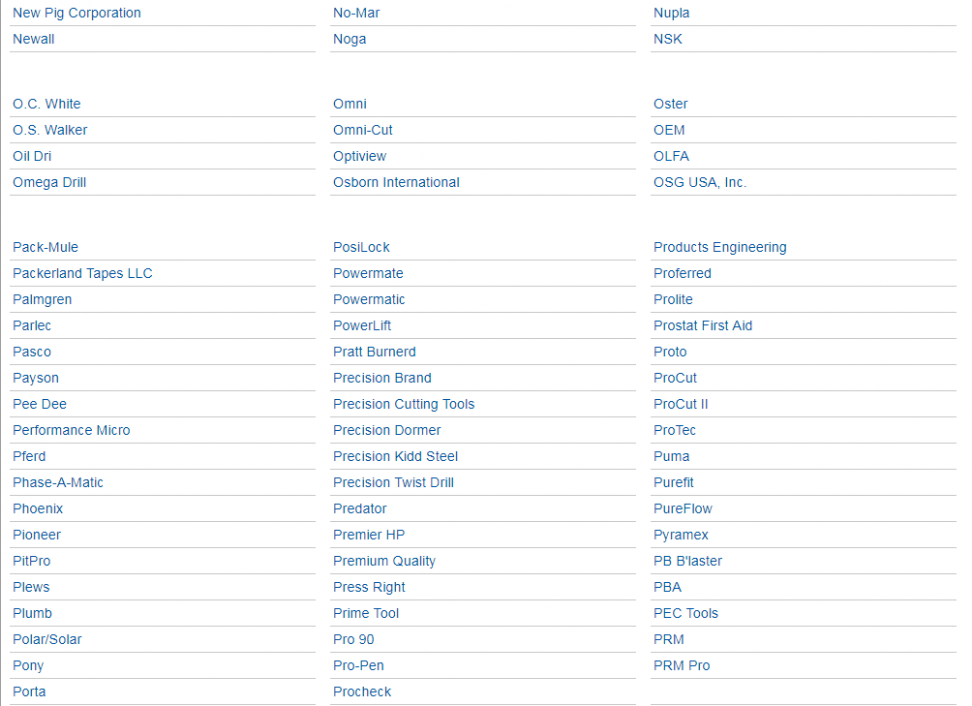
Task: Go to the Polar/Solar brand
Action: [x=47, y=639]
